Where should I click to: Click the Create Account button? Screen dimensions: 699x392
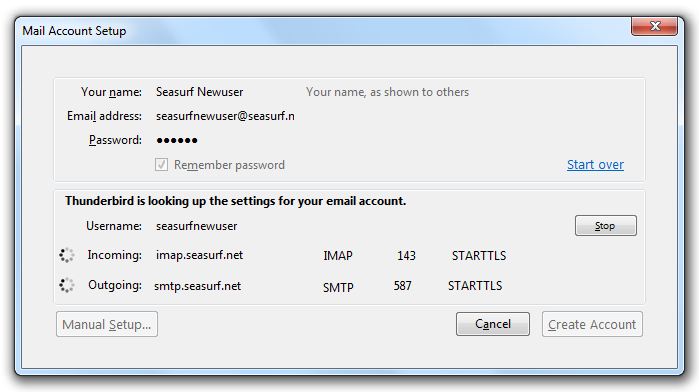coord(592,324)
